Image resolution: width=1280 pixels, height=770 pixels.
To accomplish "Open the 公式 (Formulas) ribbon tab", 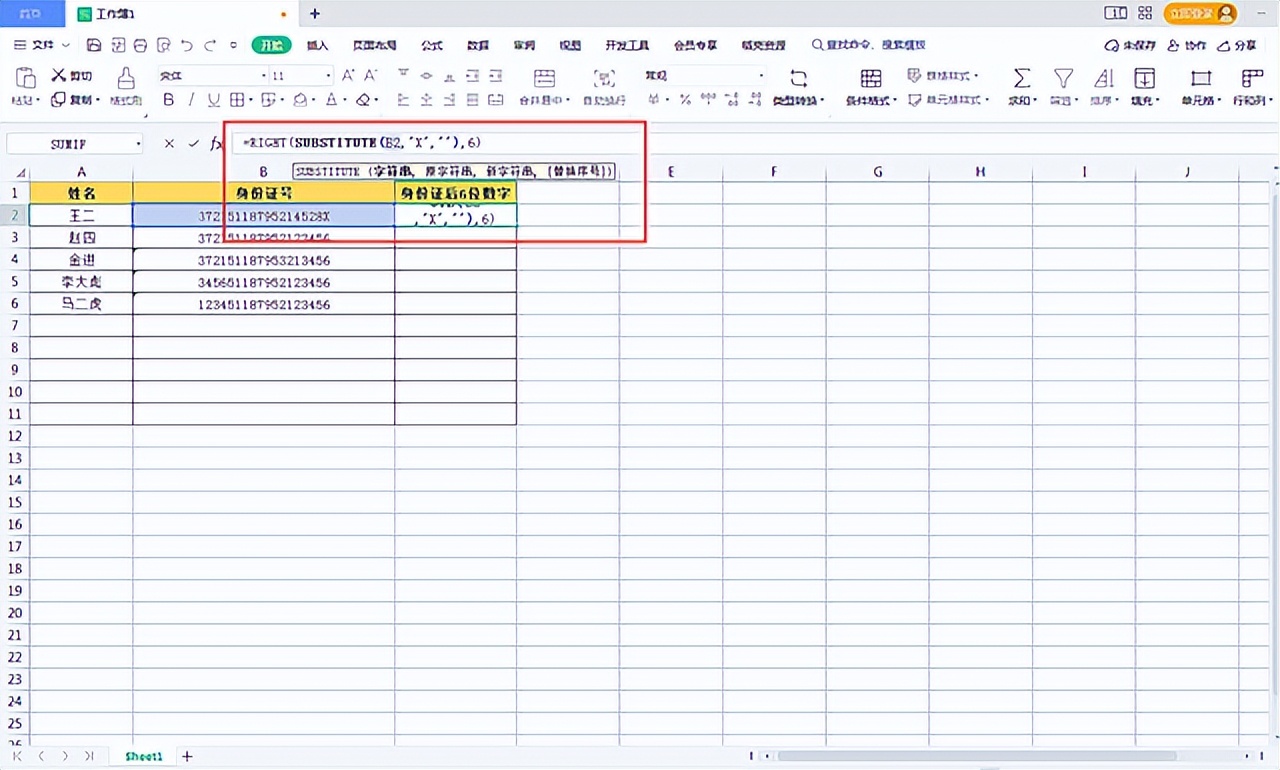I will (432, 45).
